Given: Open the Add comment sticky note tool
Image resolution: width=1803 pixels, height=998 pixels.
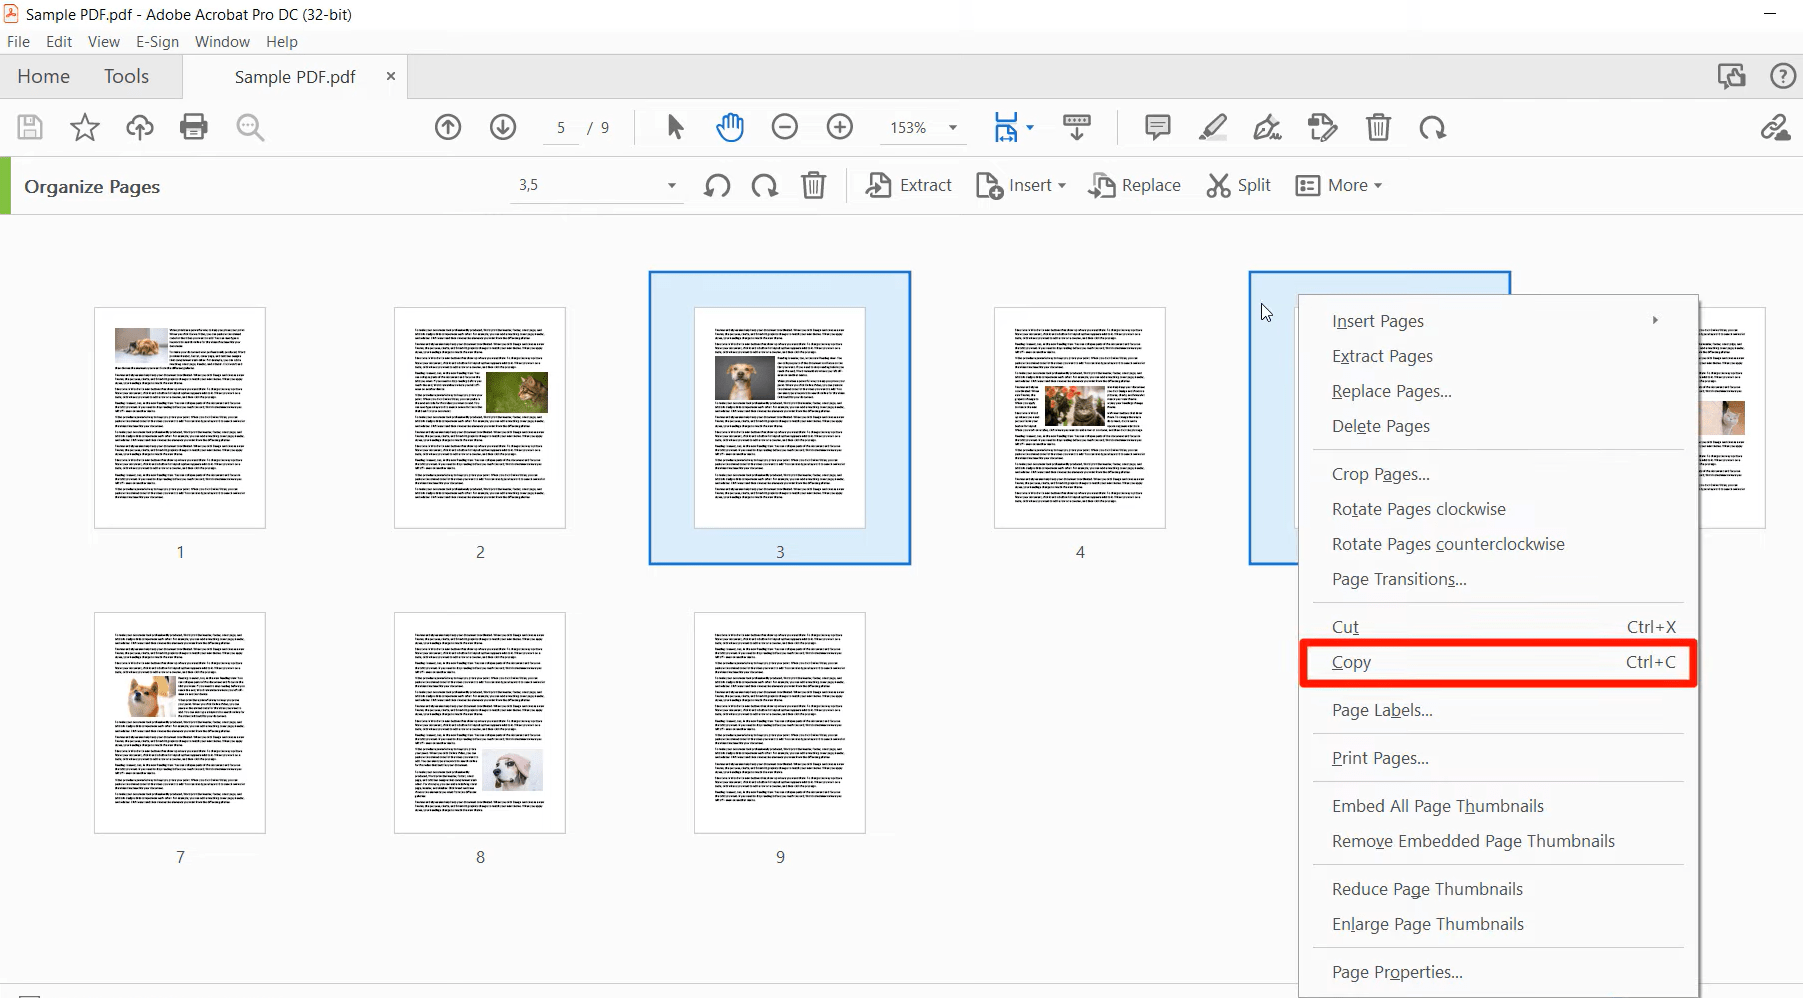Looking at the screenshot, I should (x=1157, y=127).
